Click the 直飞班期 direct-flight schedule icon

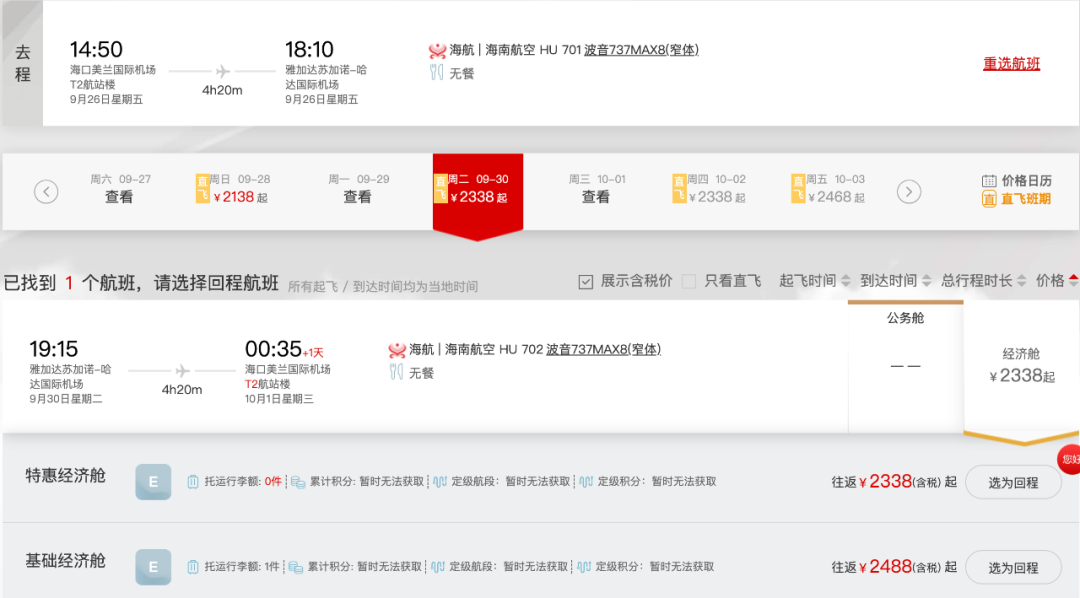tap(989, 197)
